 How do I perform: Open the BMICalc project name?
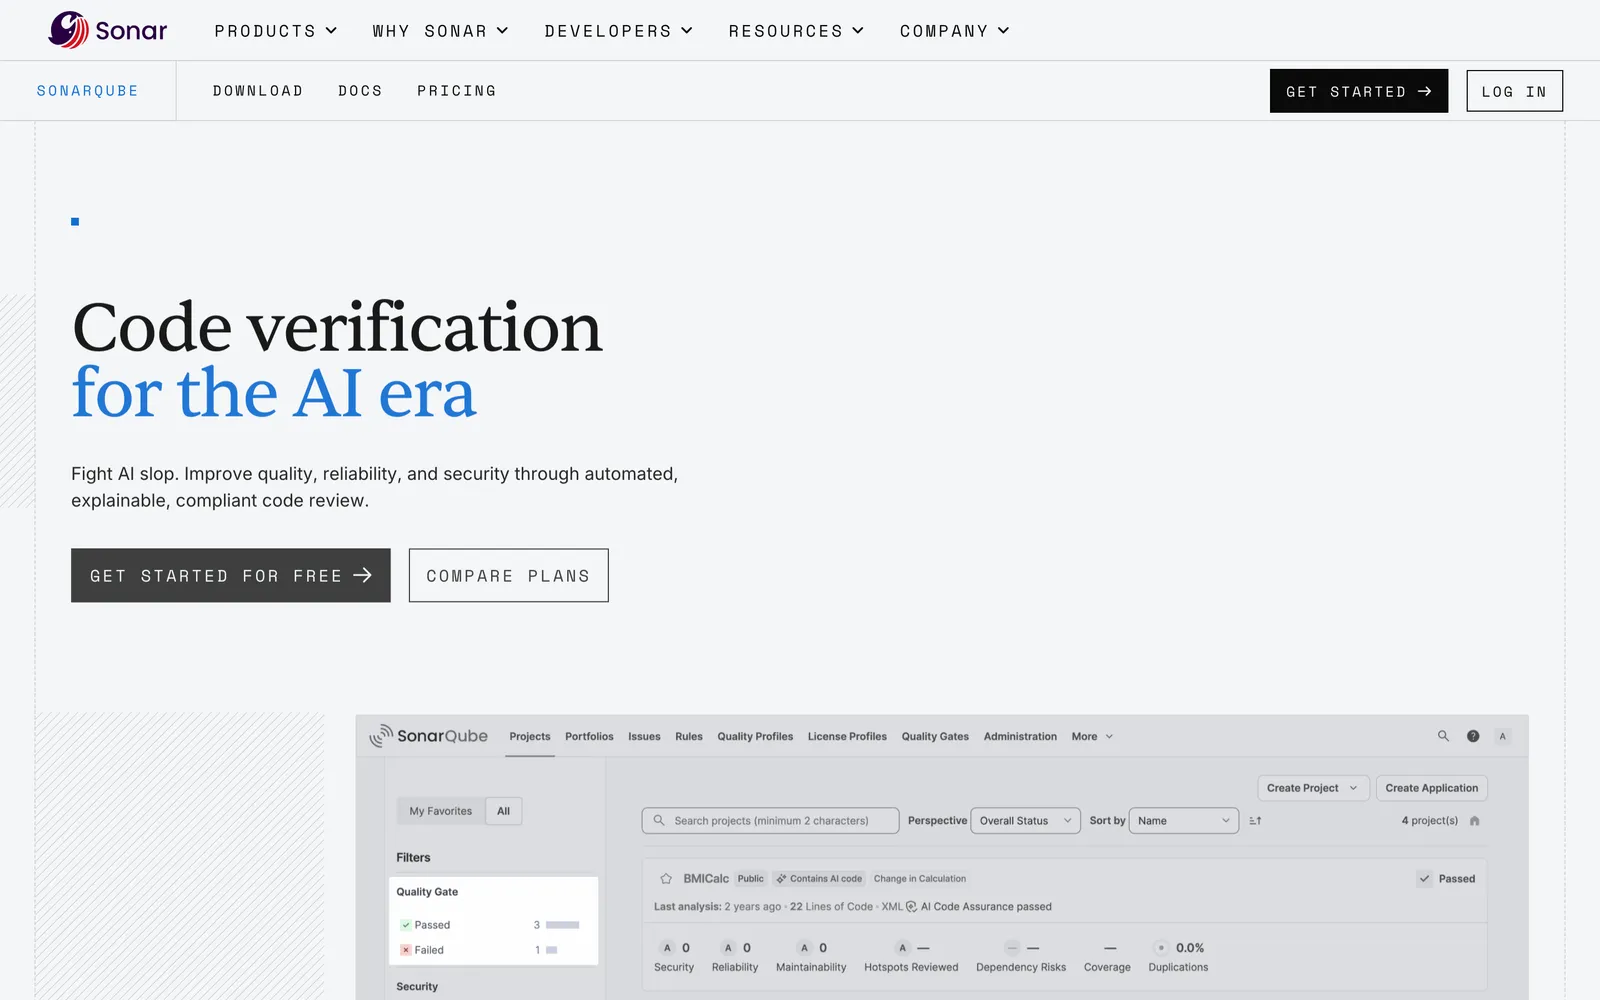706,879
